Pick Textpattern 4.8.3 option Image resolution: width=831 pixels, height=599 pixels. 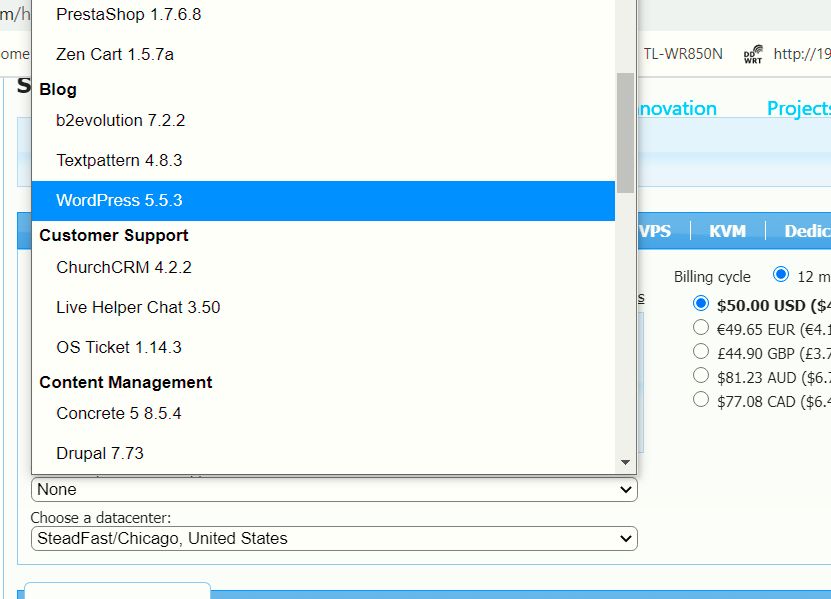click(x=323, y=160)
